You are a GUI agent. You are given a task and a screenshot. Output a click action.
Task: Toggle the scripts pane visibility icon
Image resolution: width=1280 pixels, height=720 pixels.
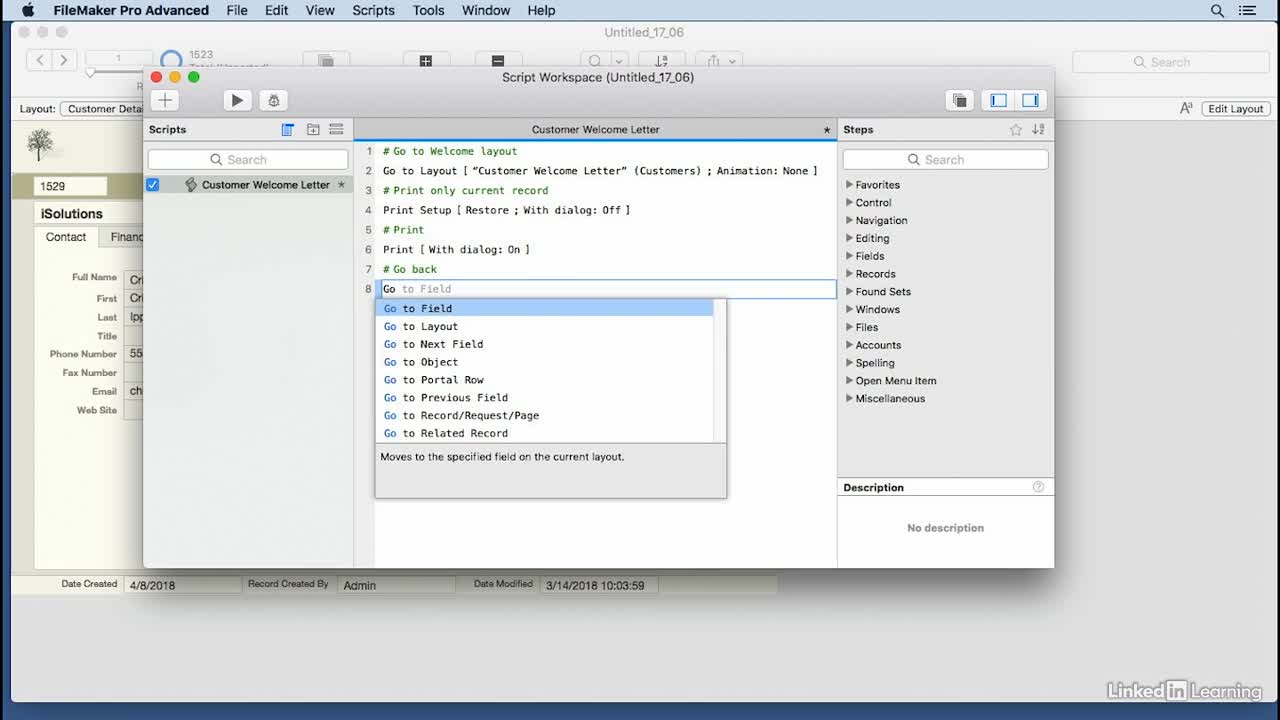click(998, 100)
